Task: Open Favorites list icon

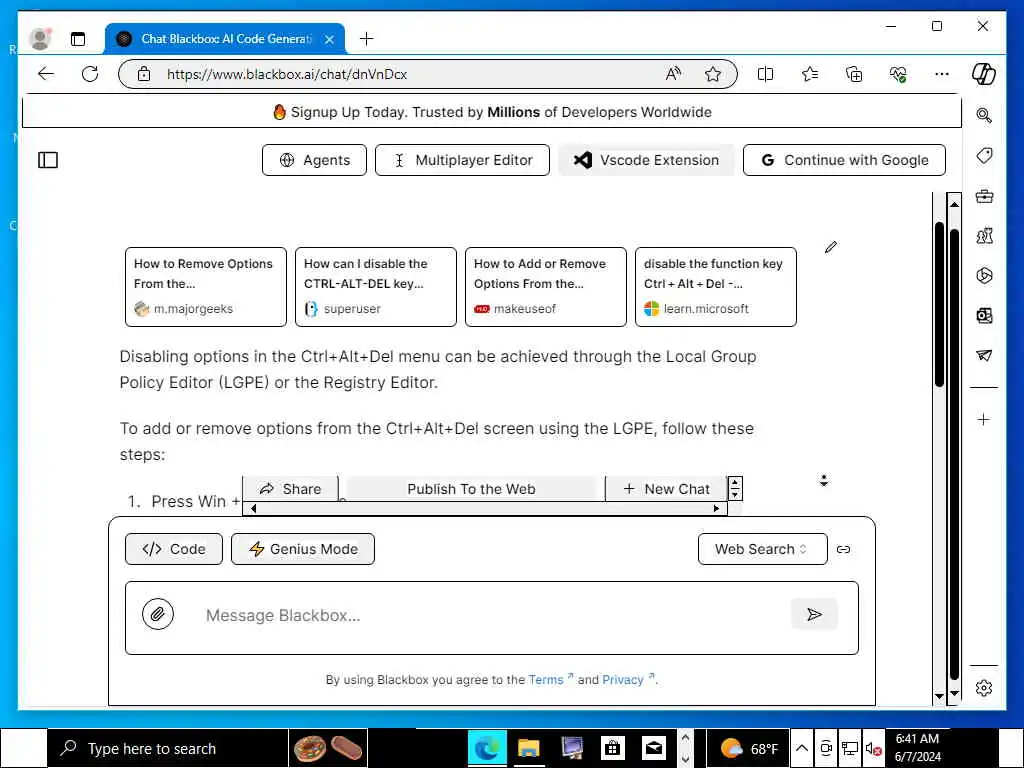Action: pos(810,74)
